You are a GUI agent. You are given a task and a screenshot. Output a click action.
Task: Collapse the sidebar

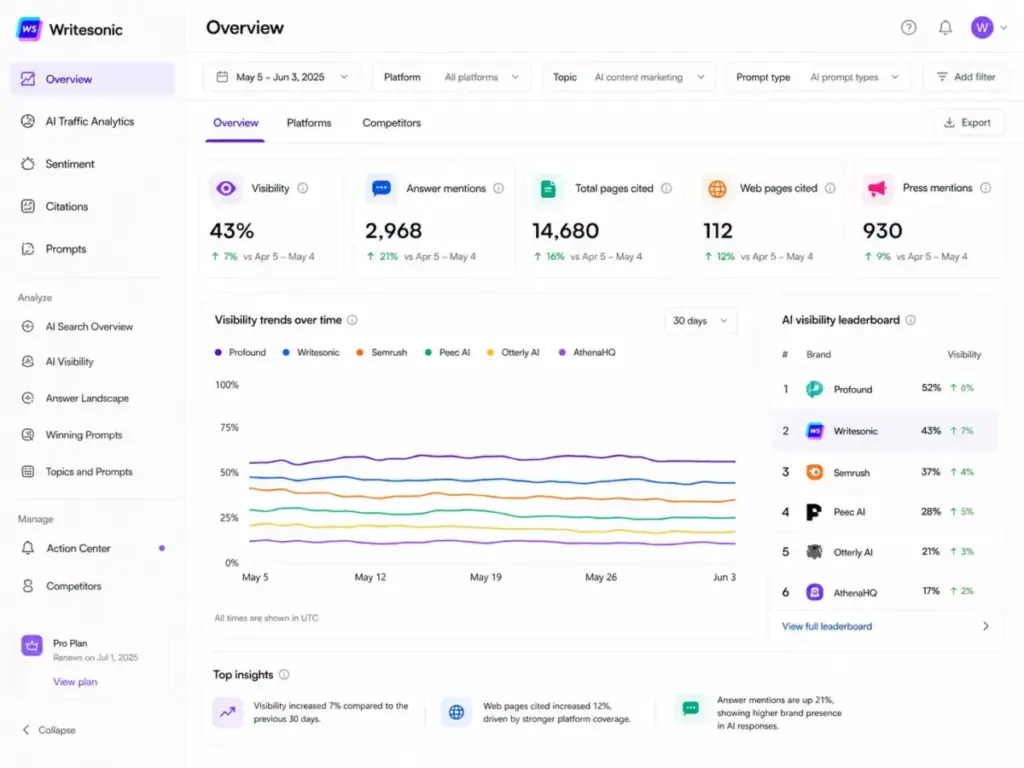click(49, 730)
